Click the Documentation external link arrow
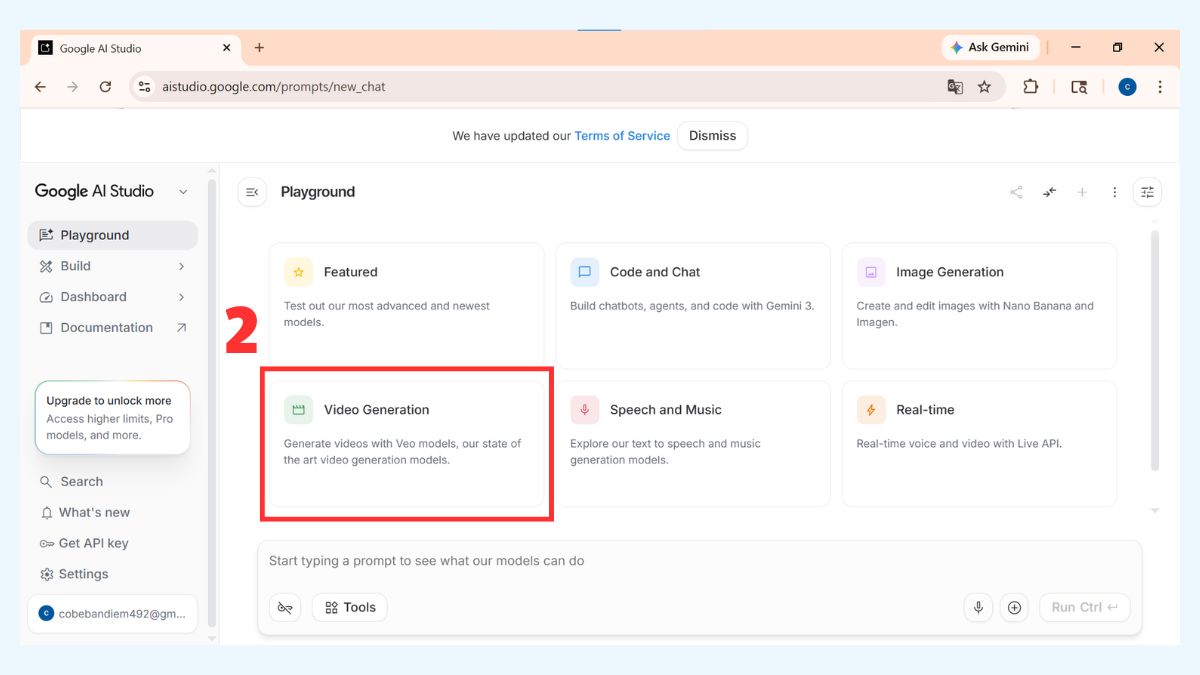This screenshot has width=1200, height=675. (x=181, y=328)
